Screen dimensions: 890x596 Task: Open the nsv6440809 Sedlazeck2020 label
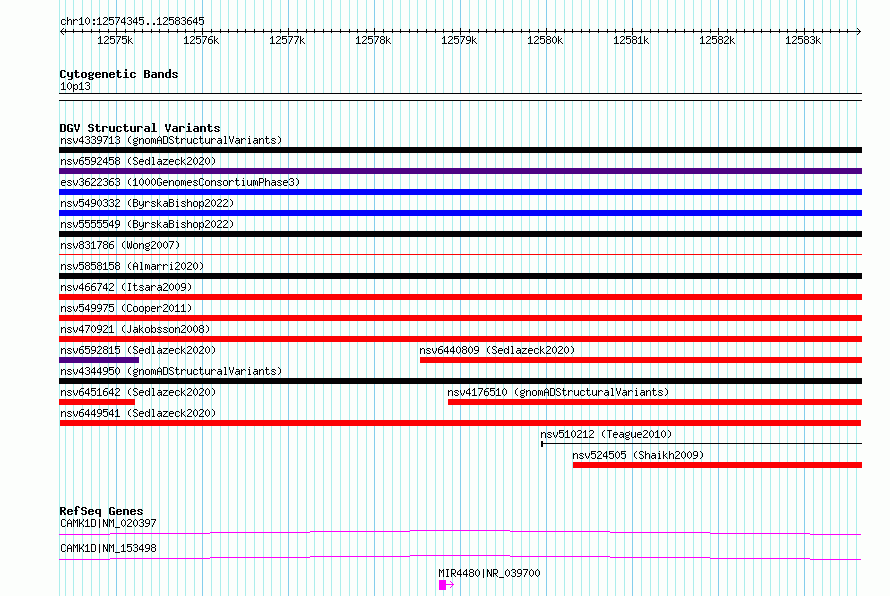point(497,350)
